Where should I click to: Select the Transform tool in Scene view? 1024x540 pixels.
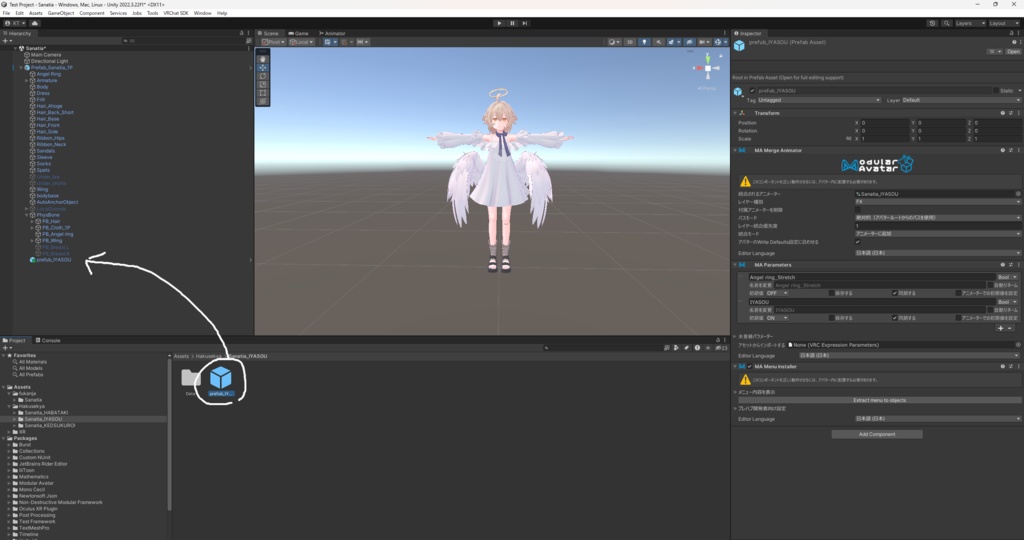pos(263,101)
